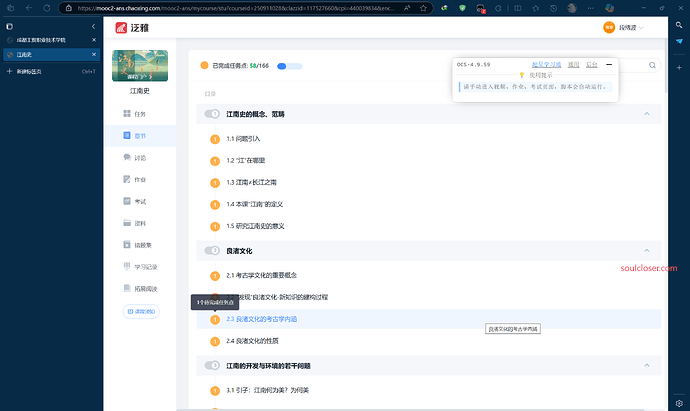Click chapter 3 number pill beside 江南的开发与环境的若干问题
The width and height of the screenshot is (690, 411).
pos(212,365)
